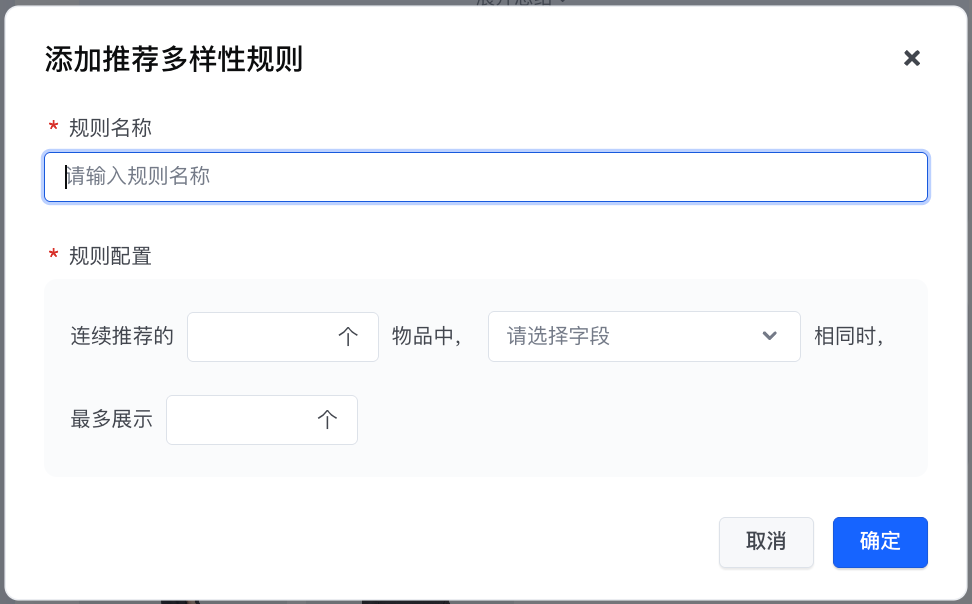Click the 最多展示 text label

(x=112, y=420)
